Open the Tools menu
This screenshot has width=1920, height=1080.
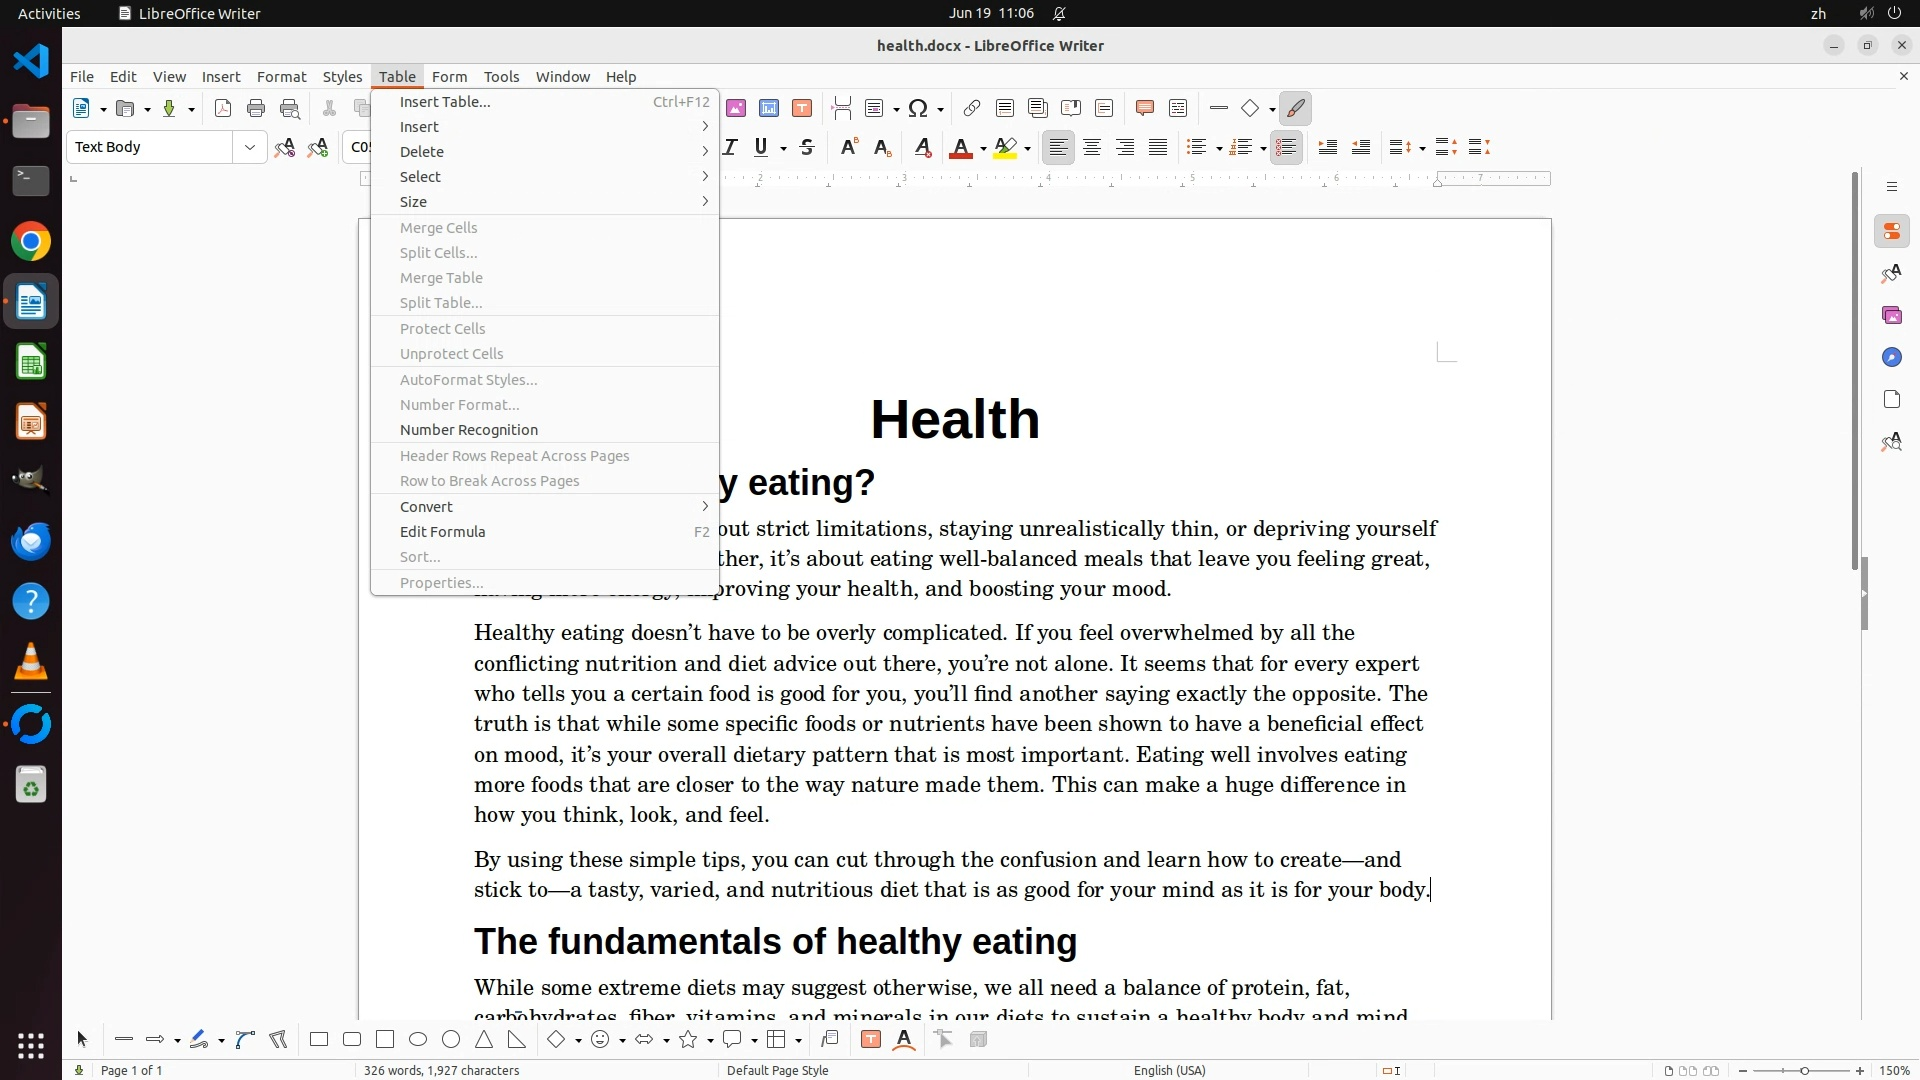pos(501,77)
